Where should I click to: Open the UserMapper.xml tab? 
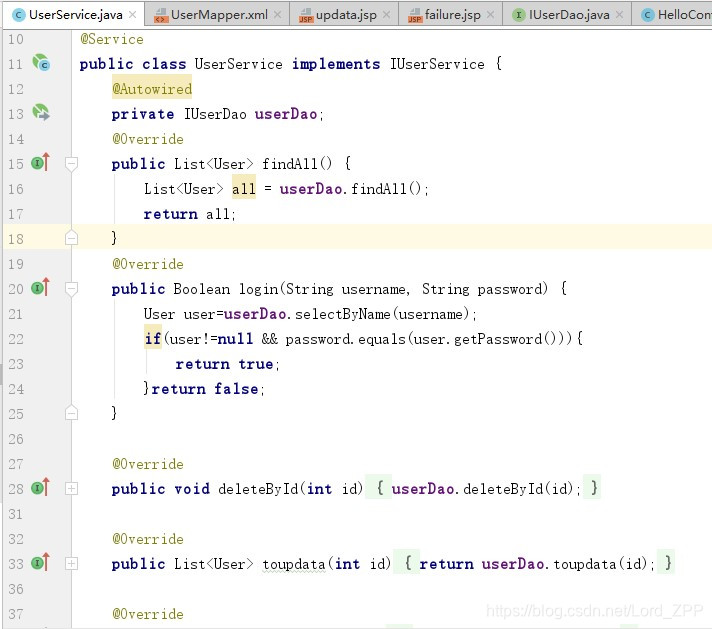click(217, 15)
